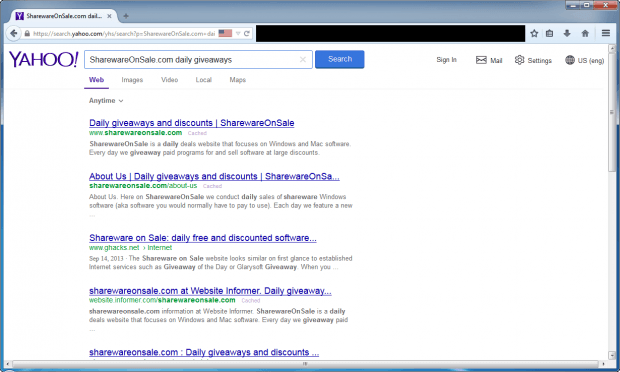Image resolution: width=620 pixels, height=372 pixels.
Task: Click the US flag icon in the address bar
Action: [225, 33]
